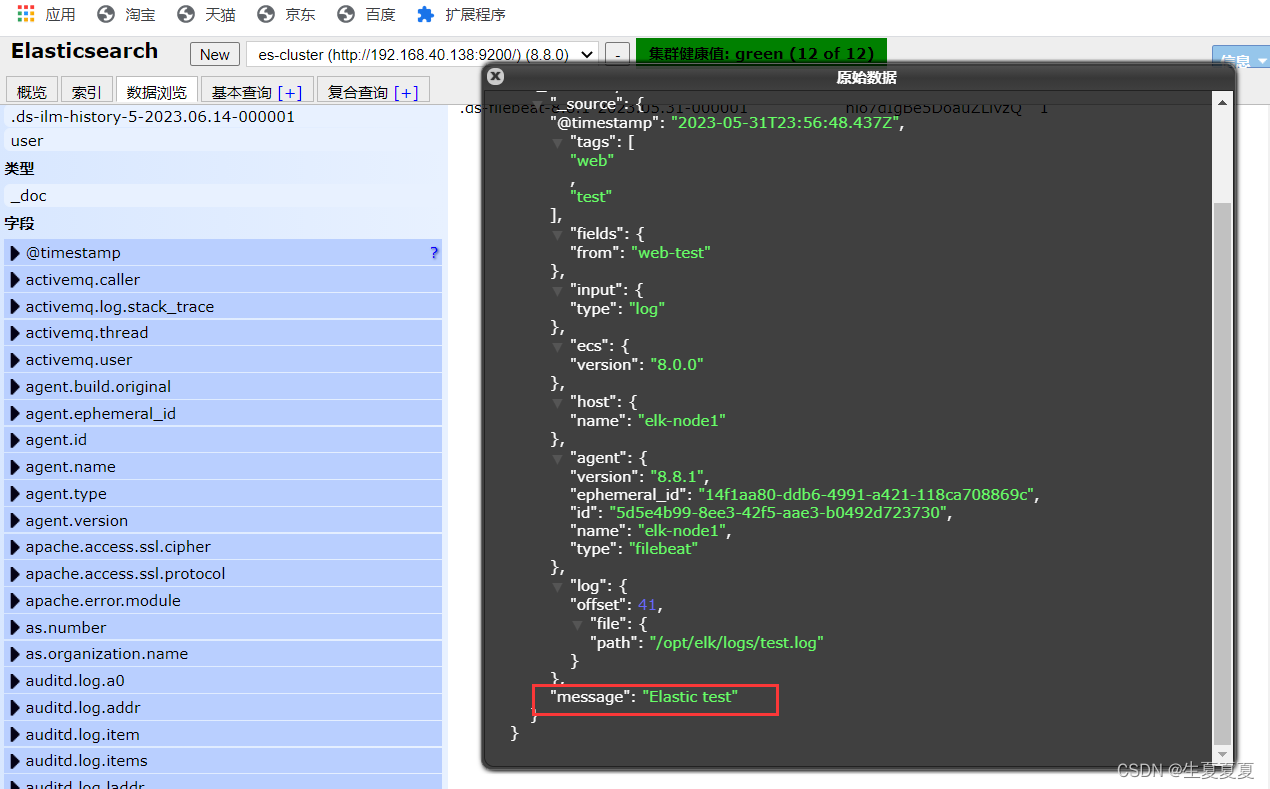The height and width of the screenshot is (789, 1270).
Task: Close the 原始数据 dialog
Action: (495, 76)
